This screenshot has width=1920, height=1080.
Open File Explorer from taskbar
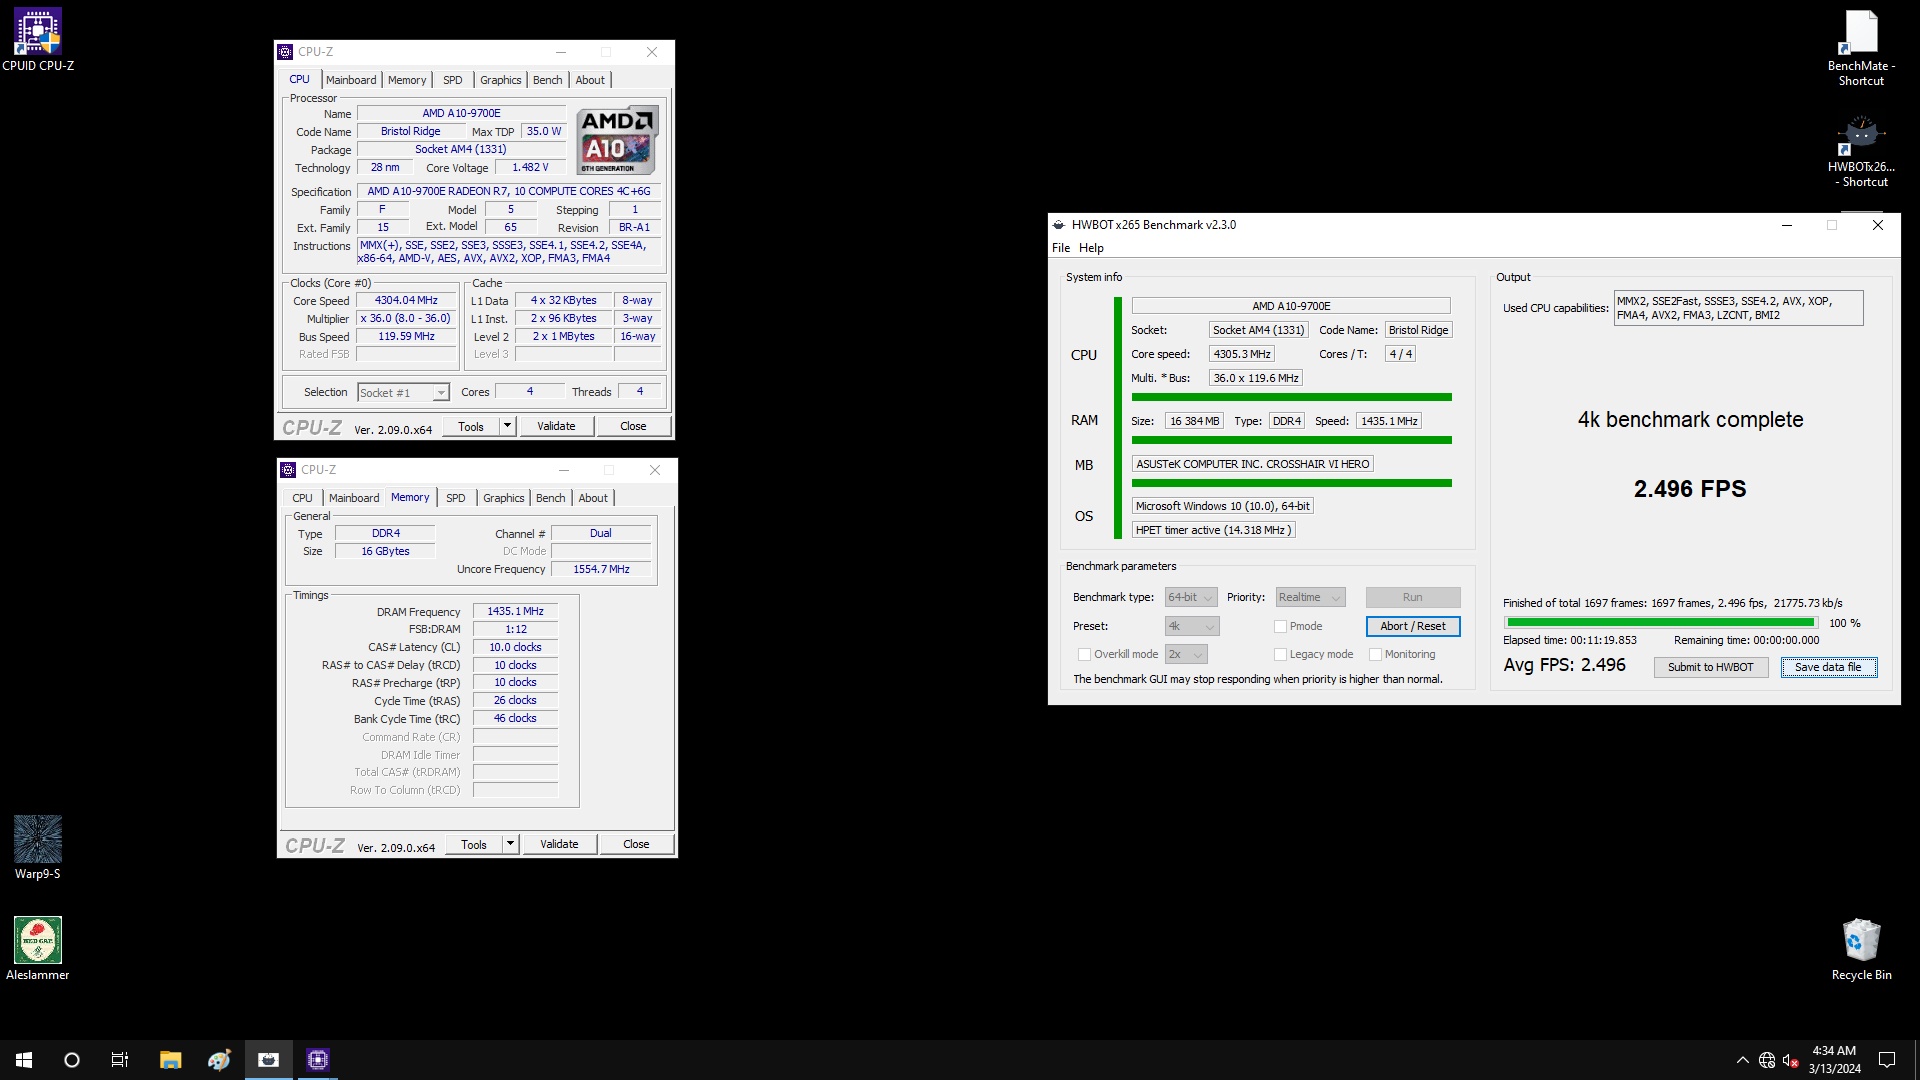[x=170, y=1060]
